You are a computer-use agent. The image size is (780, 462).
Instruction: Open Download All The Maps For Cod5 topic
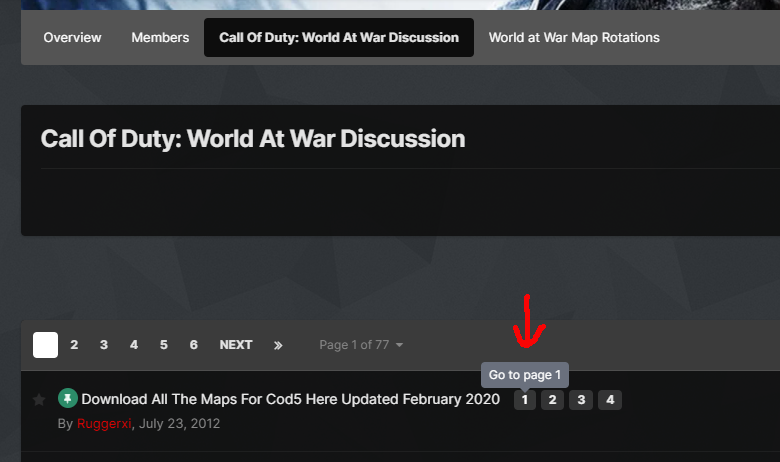(x=291, y=399)
